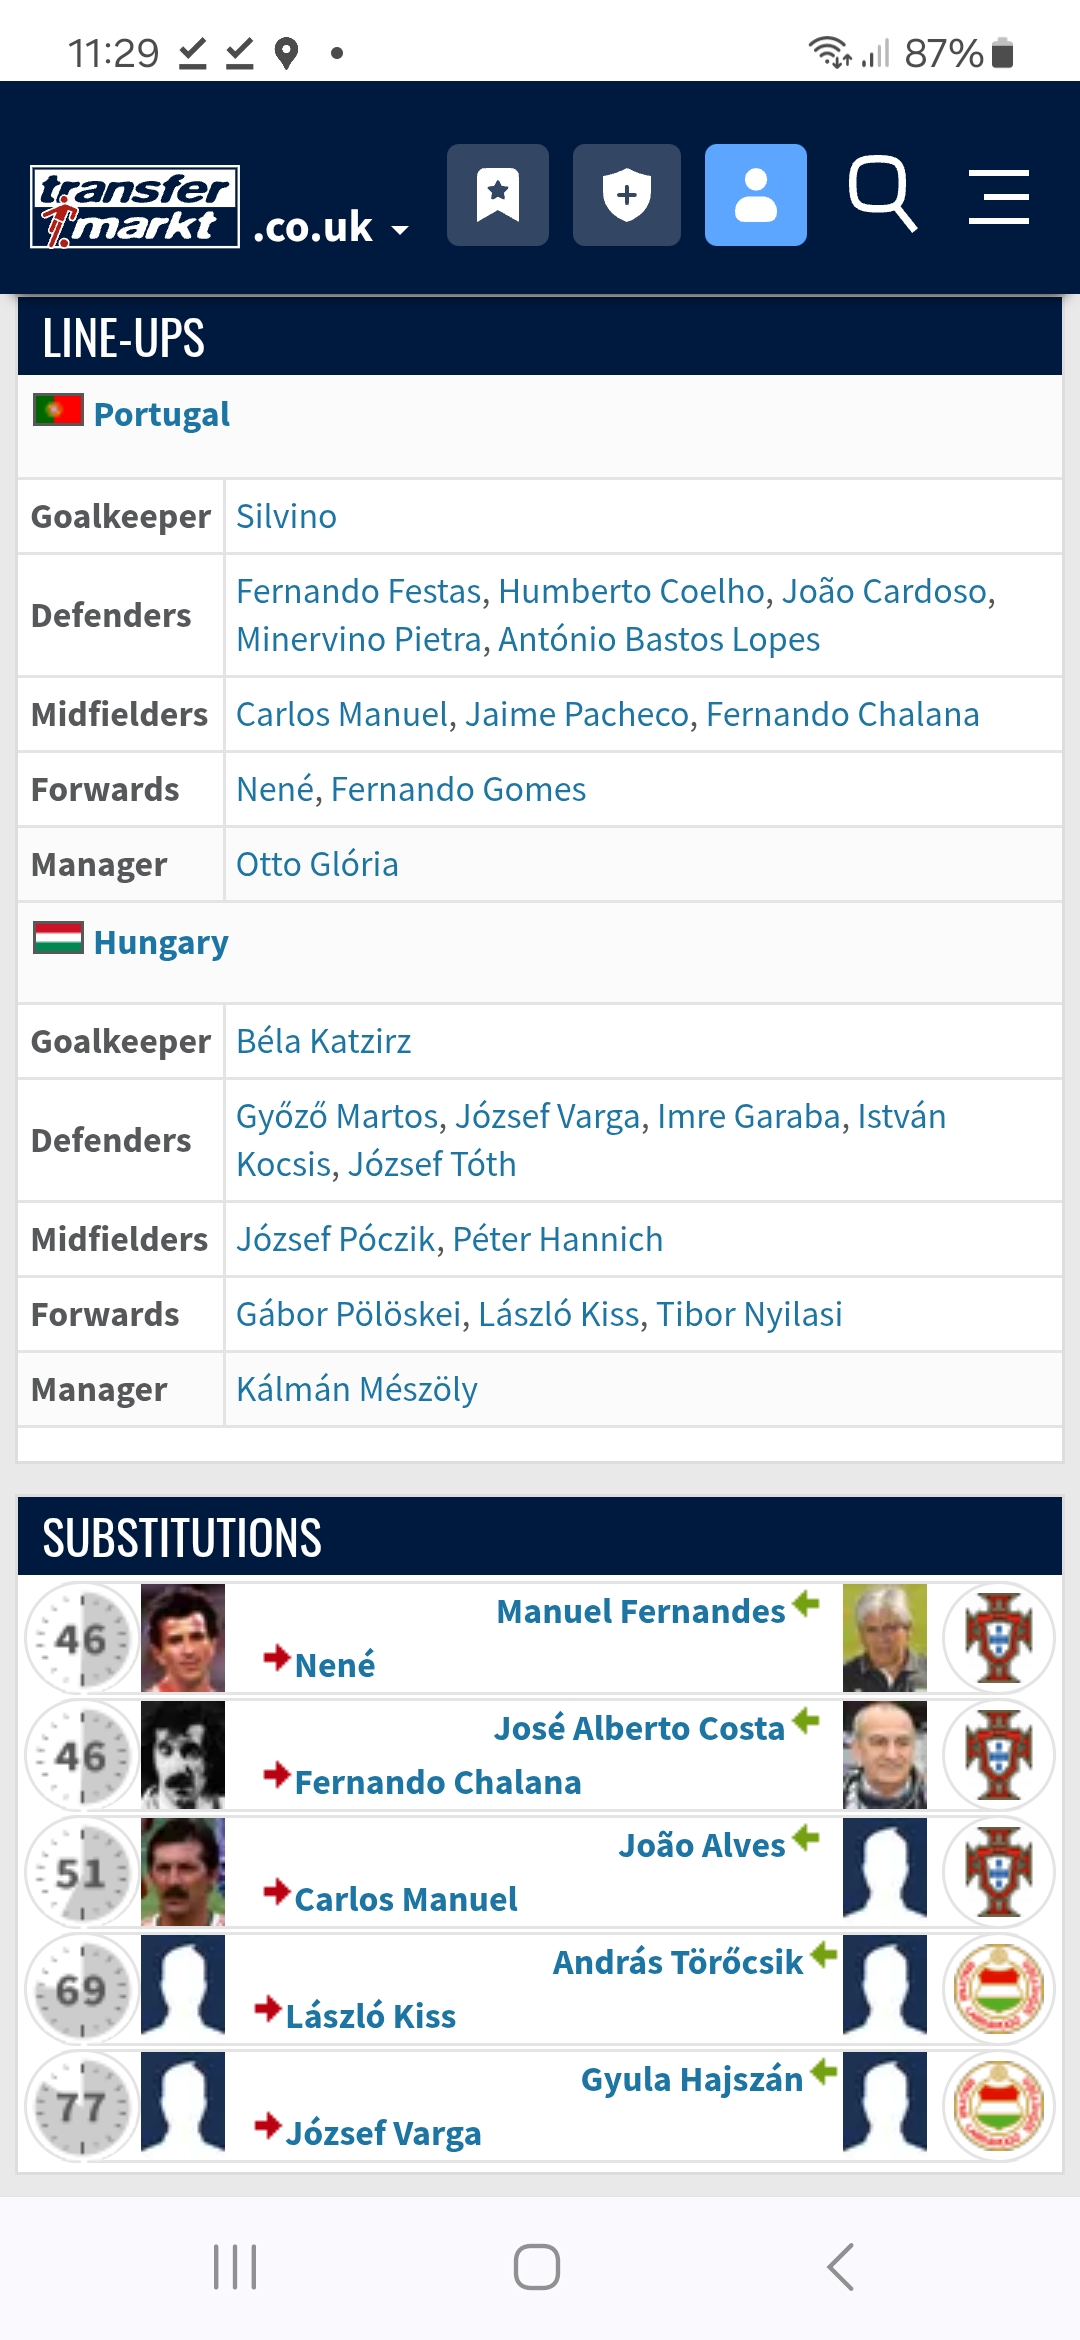Open the Hungary team link
Image resolution: width=1080 pixels, height=2340 pixels.
pyautogui.click(x=161, y=942)
